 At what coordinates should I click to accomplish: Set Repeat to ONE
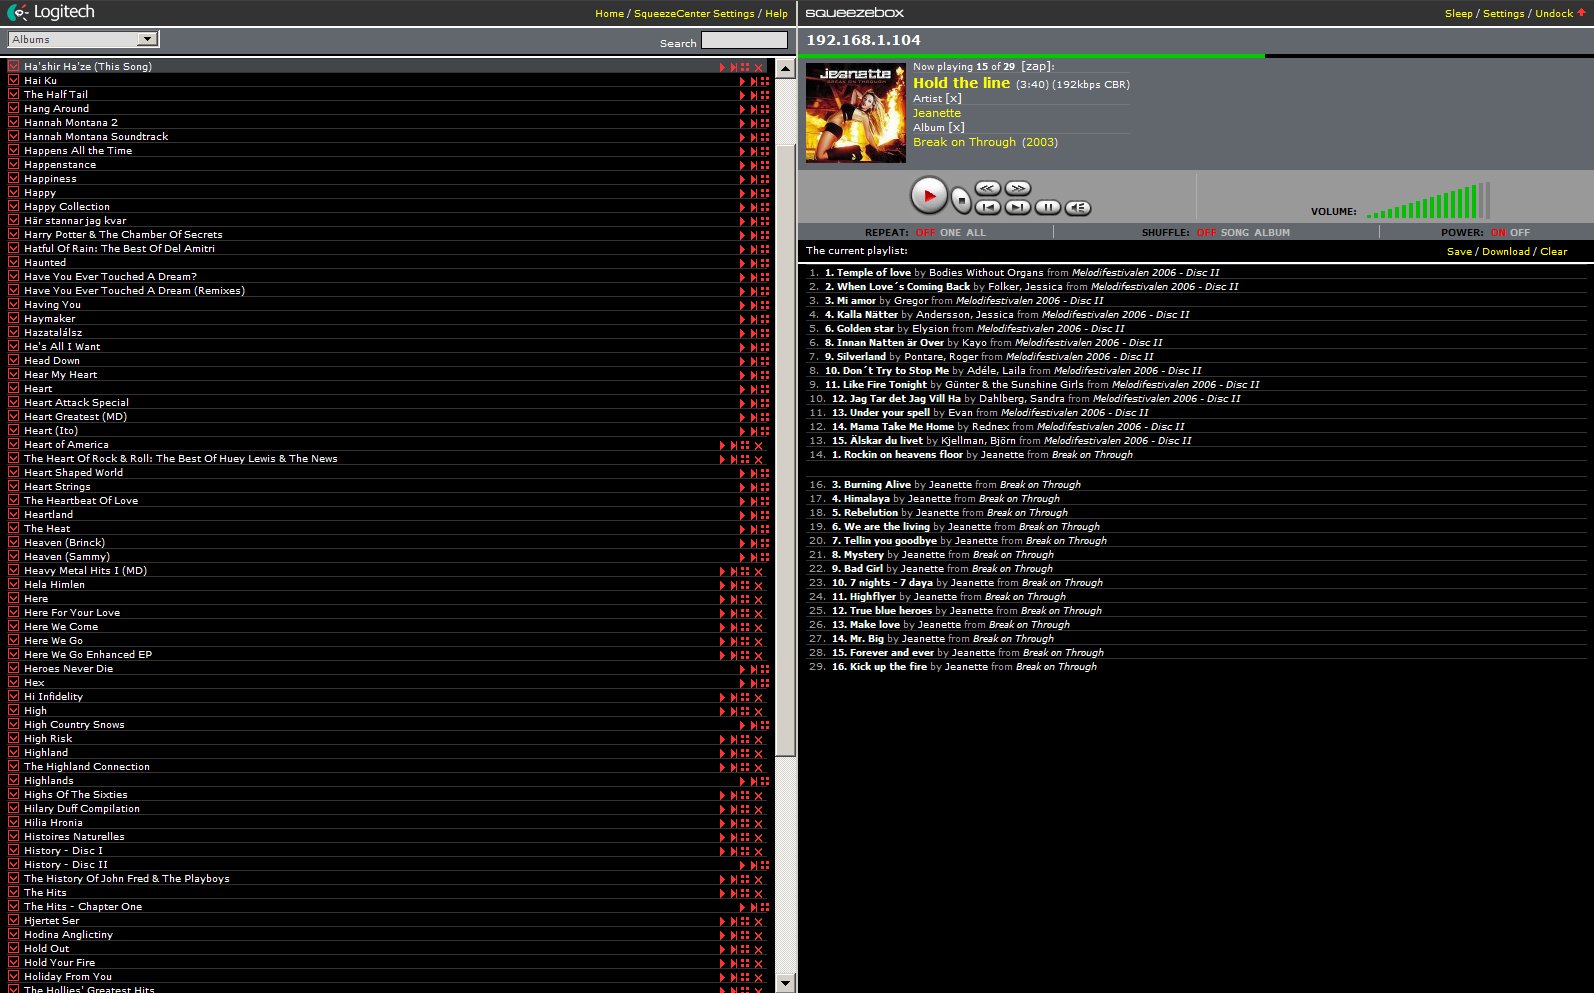[x=950, y=233]
